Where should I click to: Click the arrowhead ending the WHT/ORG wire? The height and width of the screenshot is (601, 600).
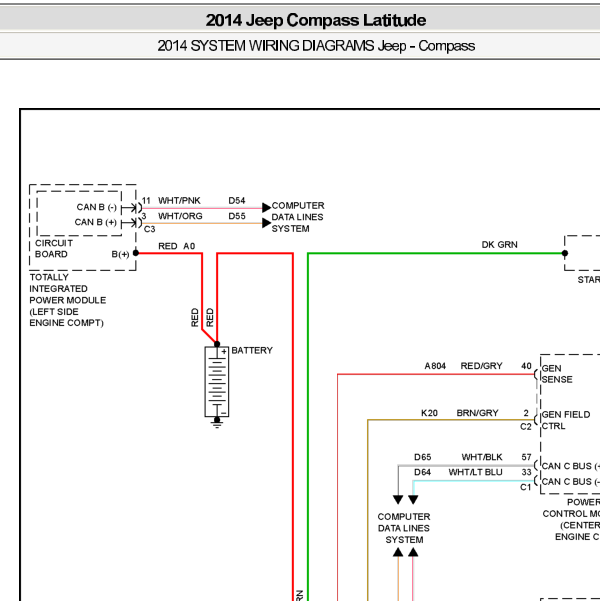coord(266,223)
